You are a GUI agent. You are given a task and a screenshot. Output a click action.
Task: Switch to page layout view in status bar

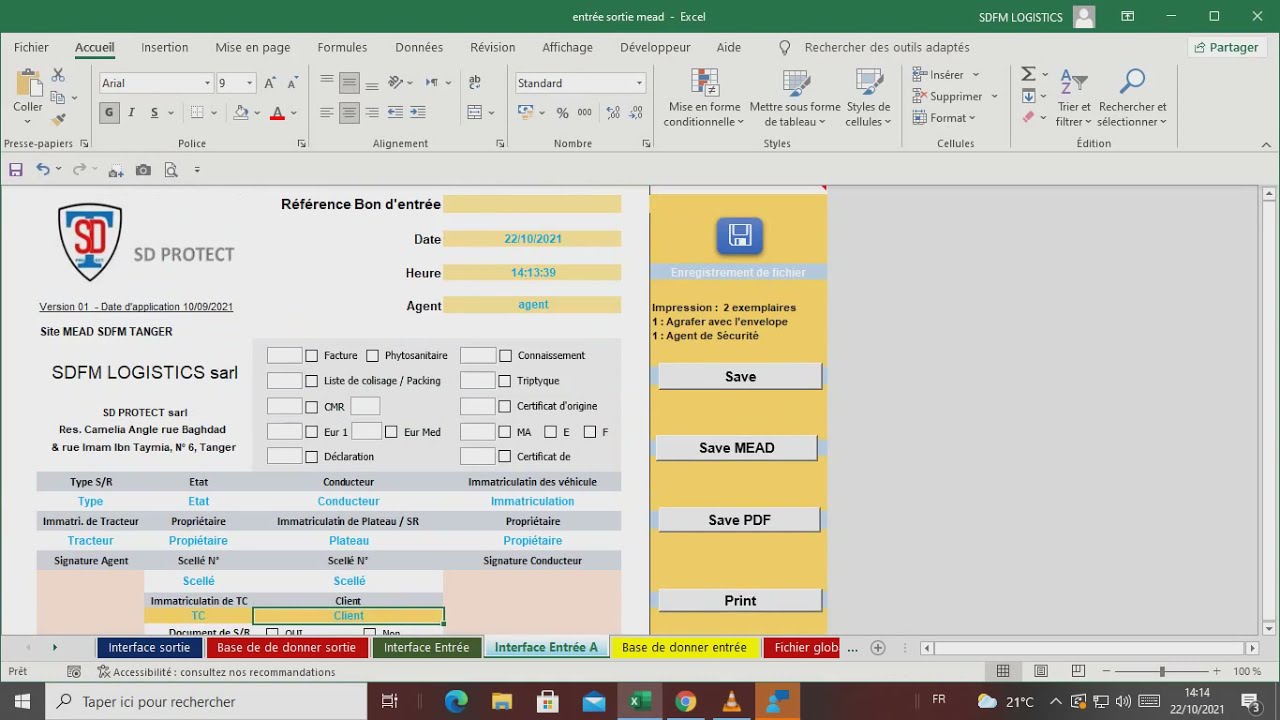click(1041, 672)
